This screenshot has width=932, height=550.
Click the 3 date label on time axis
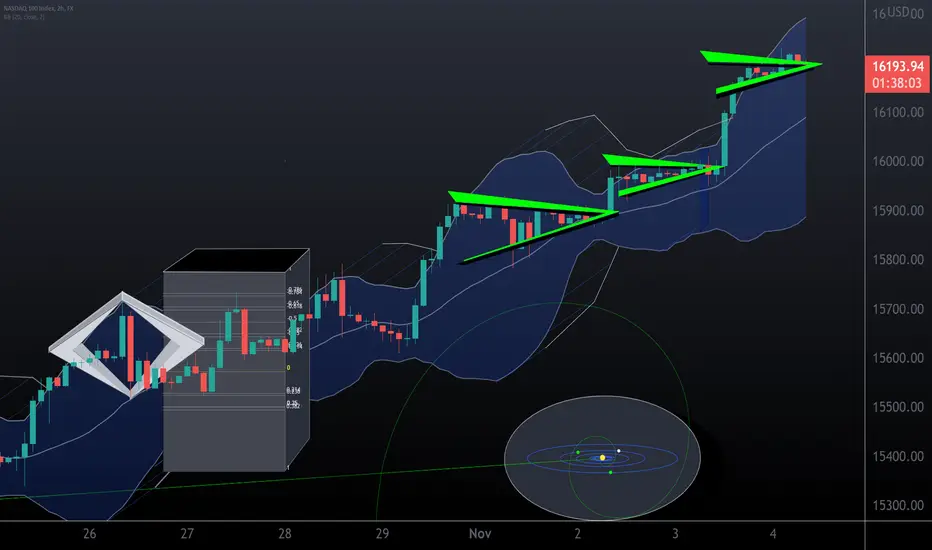click(675, 533)
